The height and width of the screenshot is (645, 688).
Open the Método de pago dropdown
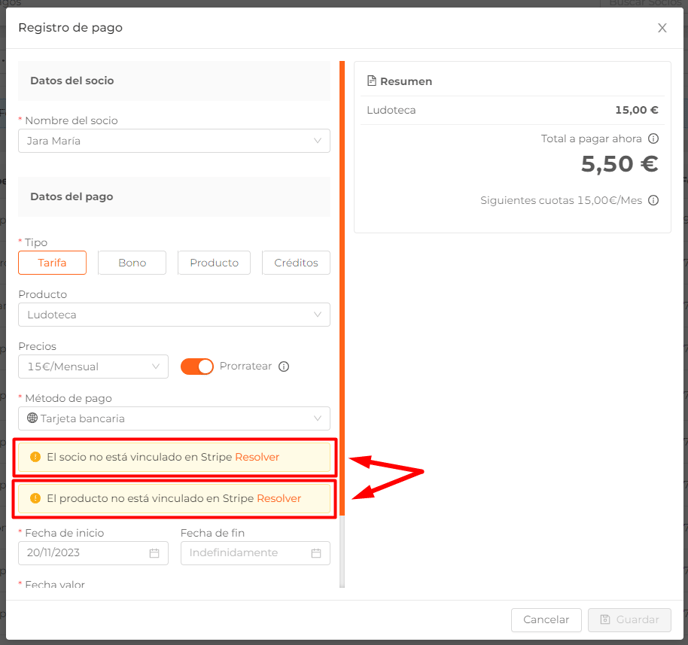tap(174, 418)
